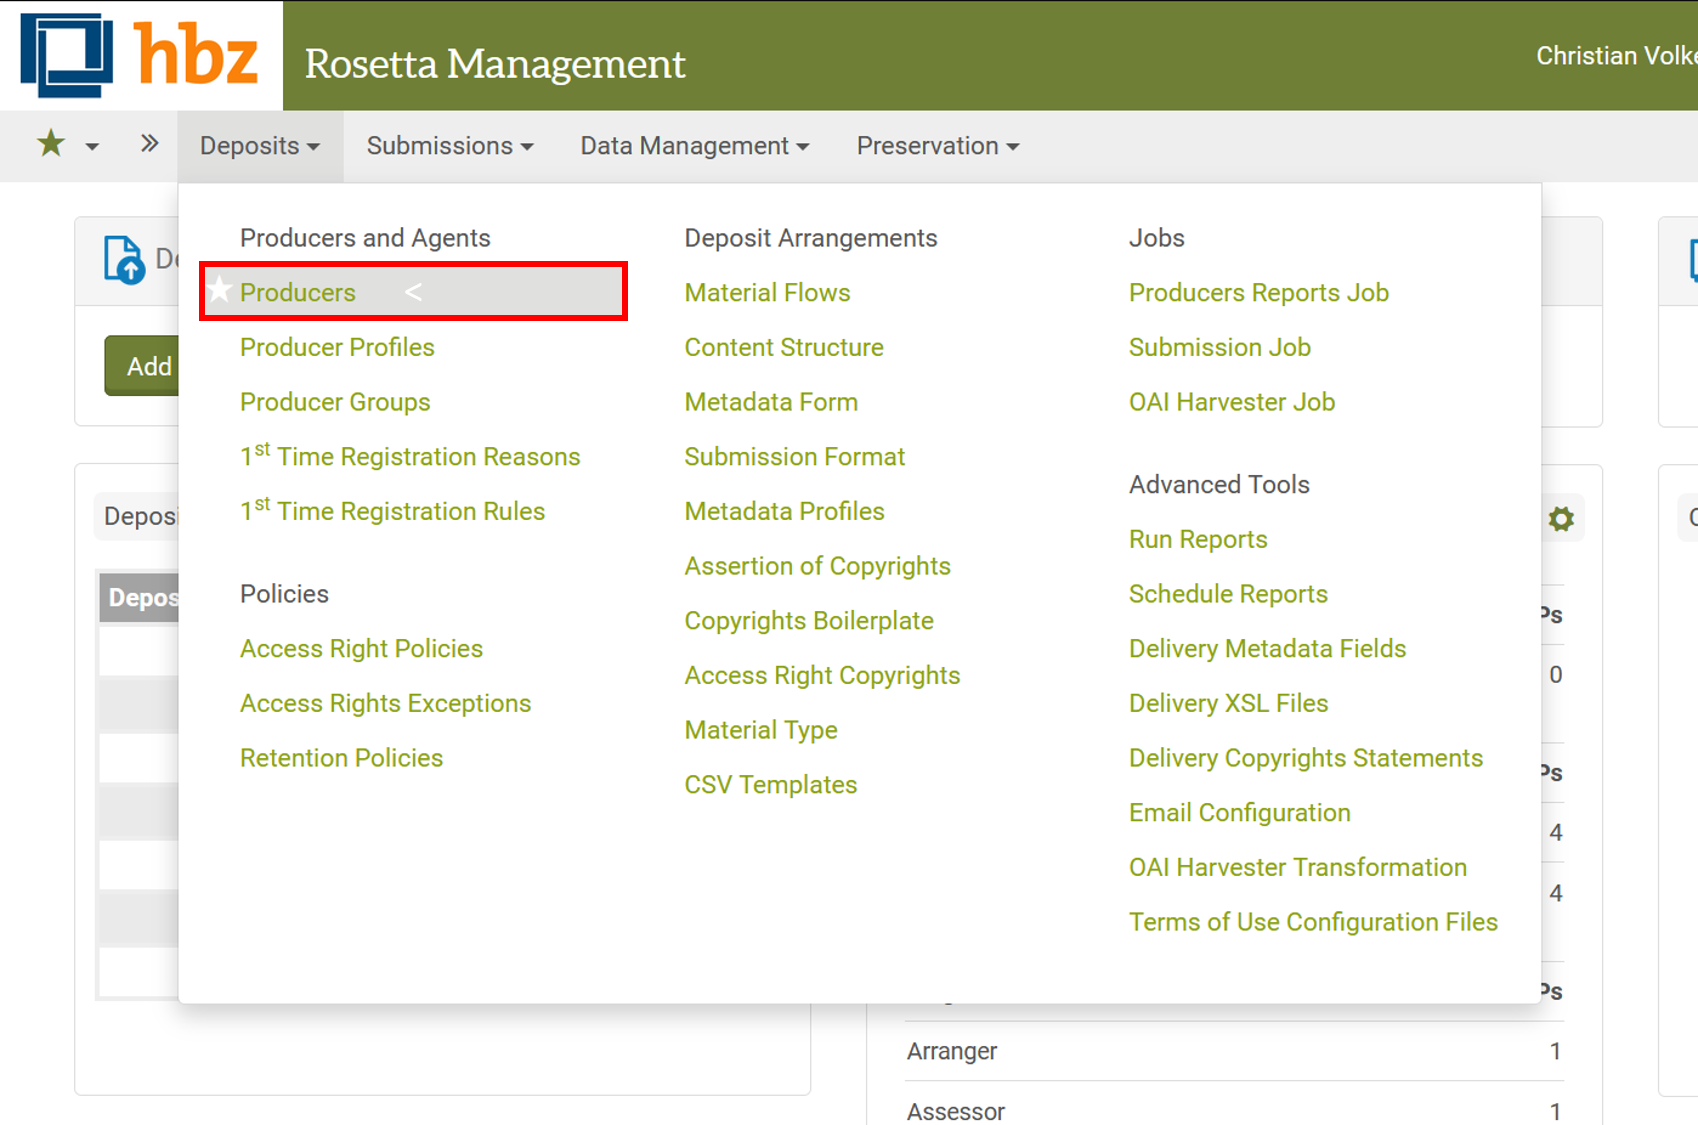Image resolution: width=1698 pixels, height=1125 pixels.
Task: Click the deposit upload document icon
Action: pyautogui.click(x=124, y=260)
